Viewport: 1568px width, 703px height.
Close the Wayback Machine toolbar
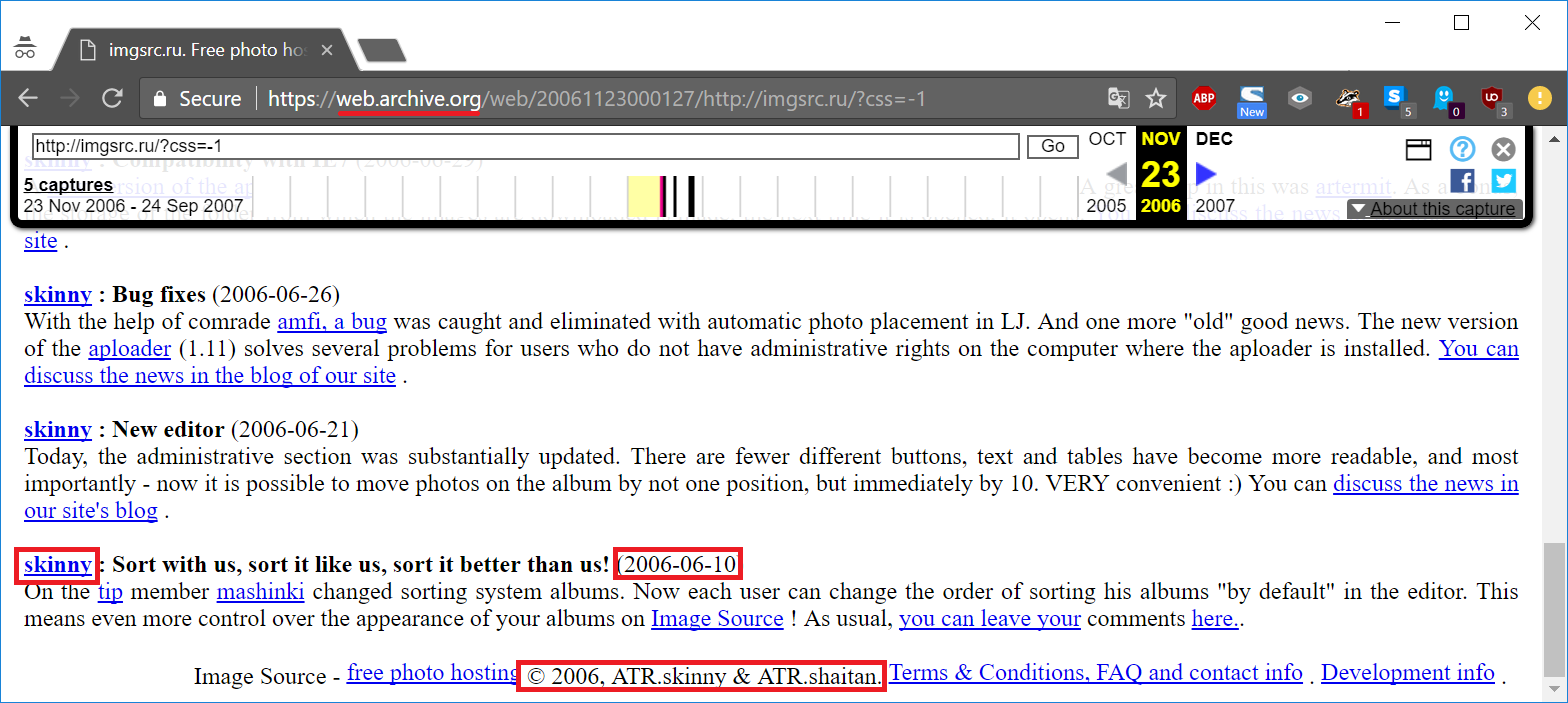click(1503, 149)
